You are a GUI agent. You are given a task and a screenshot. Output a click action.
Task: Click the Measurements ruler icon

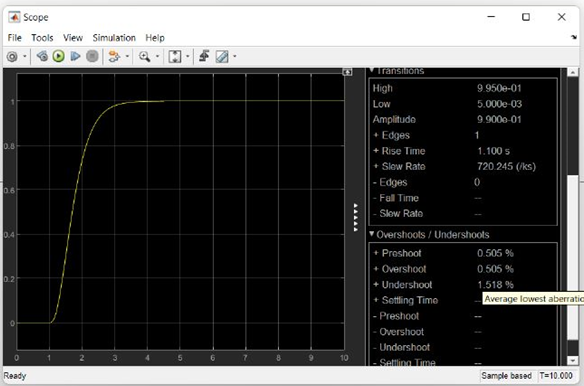222,57
